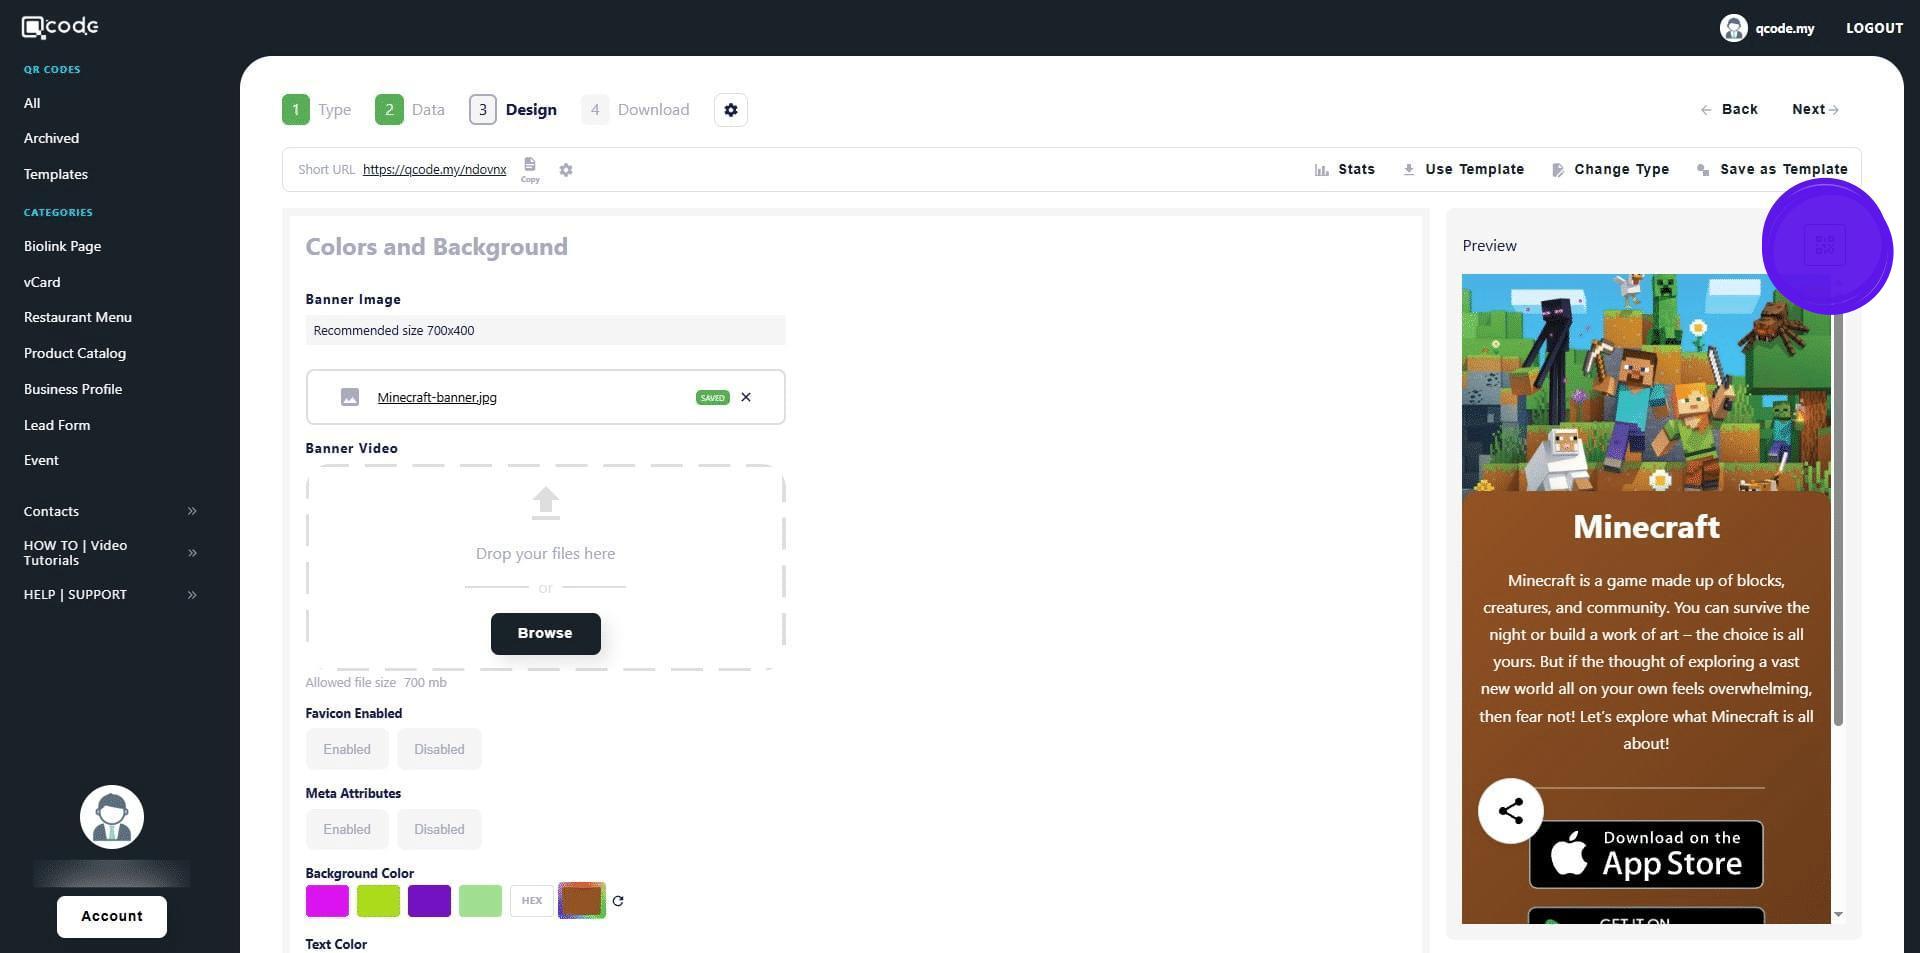
Task: Click the Use Template download icon
Action: click(1408, 170)
